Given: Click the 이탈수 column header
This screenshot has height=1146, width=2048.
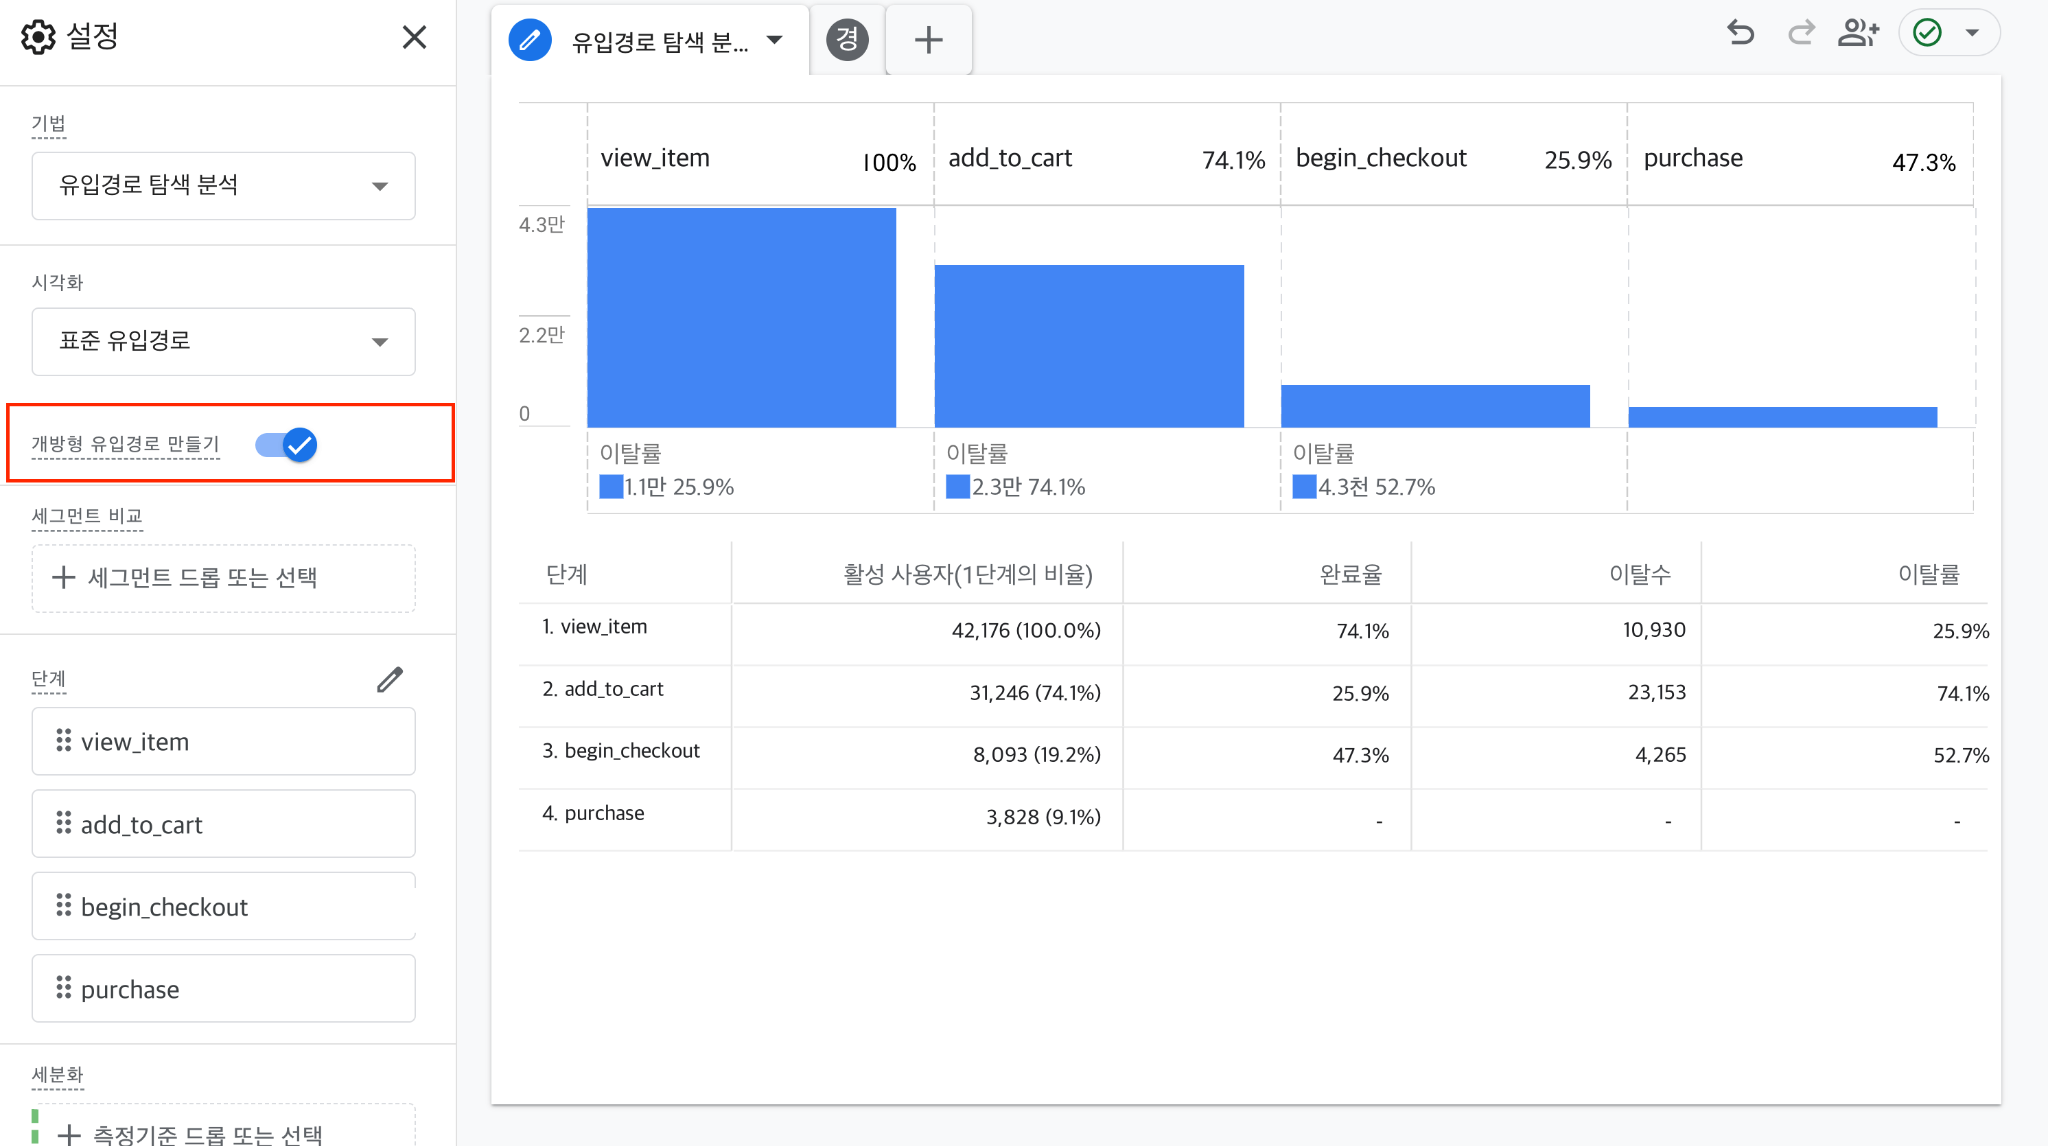Looking at the screenshot, I should point(1640,574).
